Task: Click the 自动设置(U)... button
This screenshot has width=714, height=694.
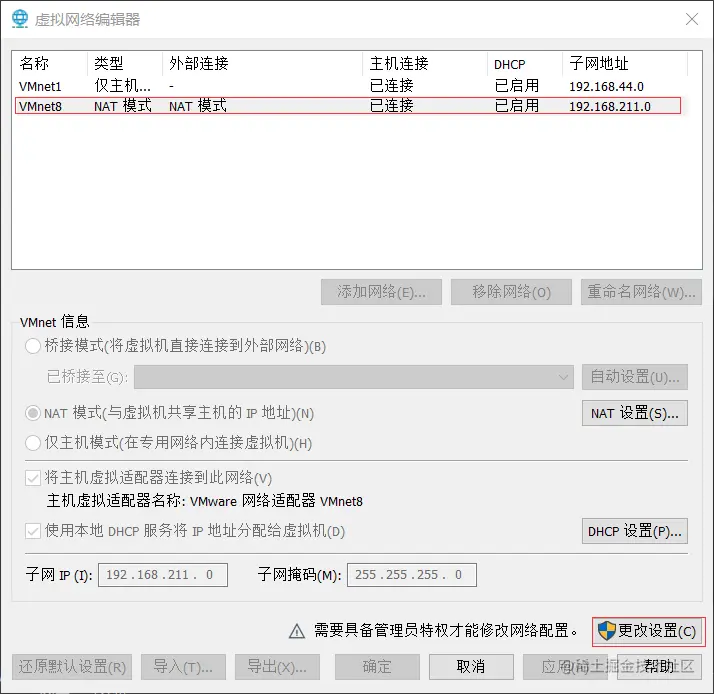Action: [x=635, y=377]
